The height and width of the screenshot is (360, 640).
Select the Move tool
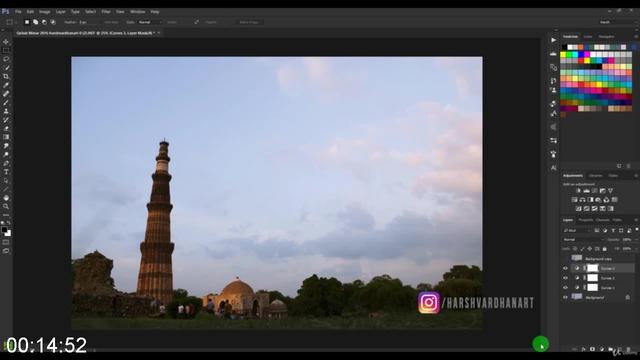point(6,42)
